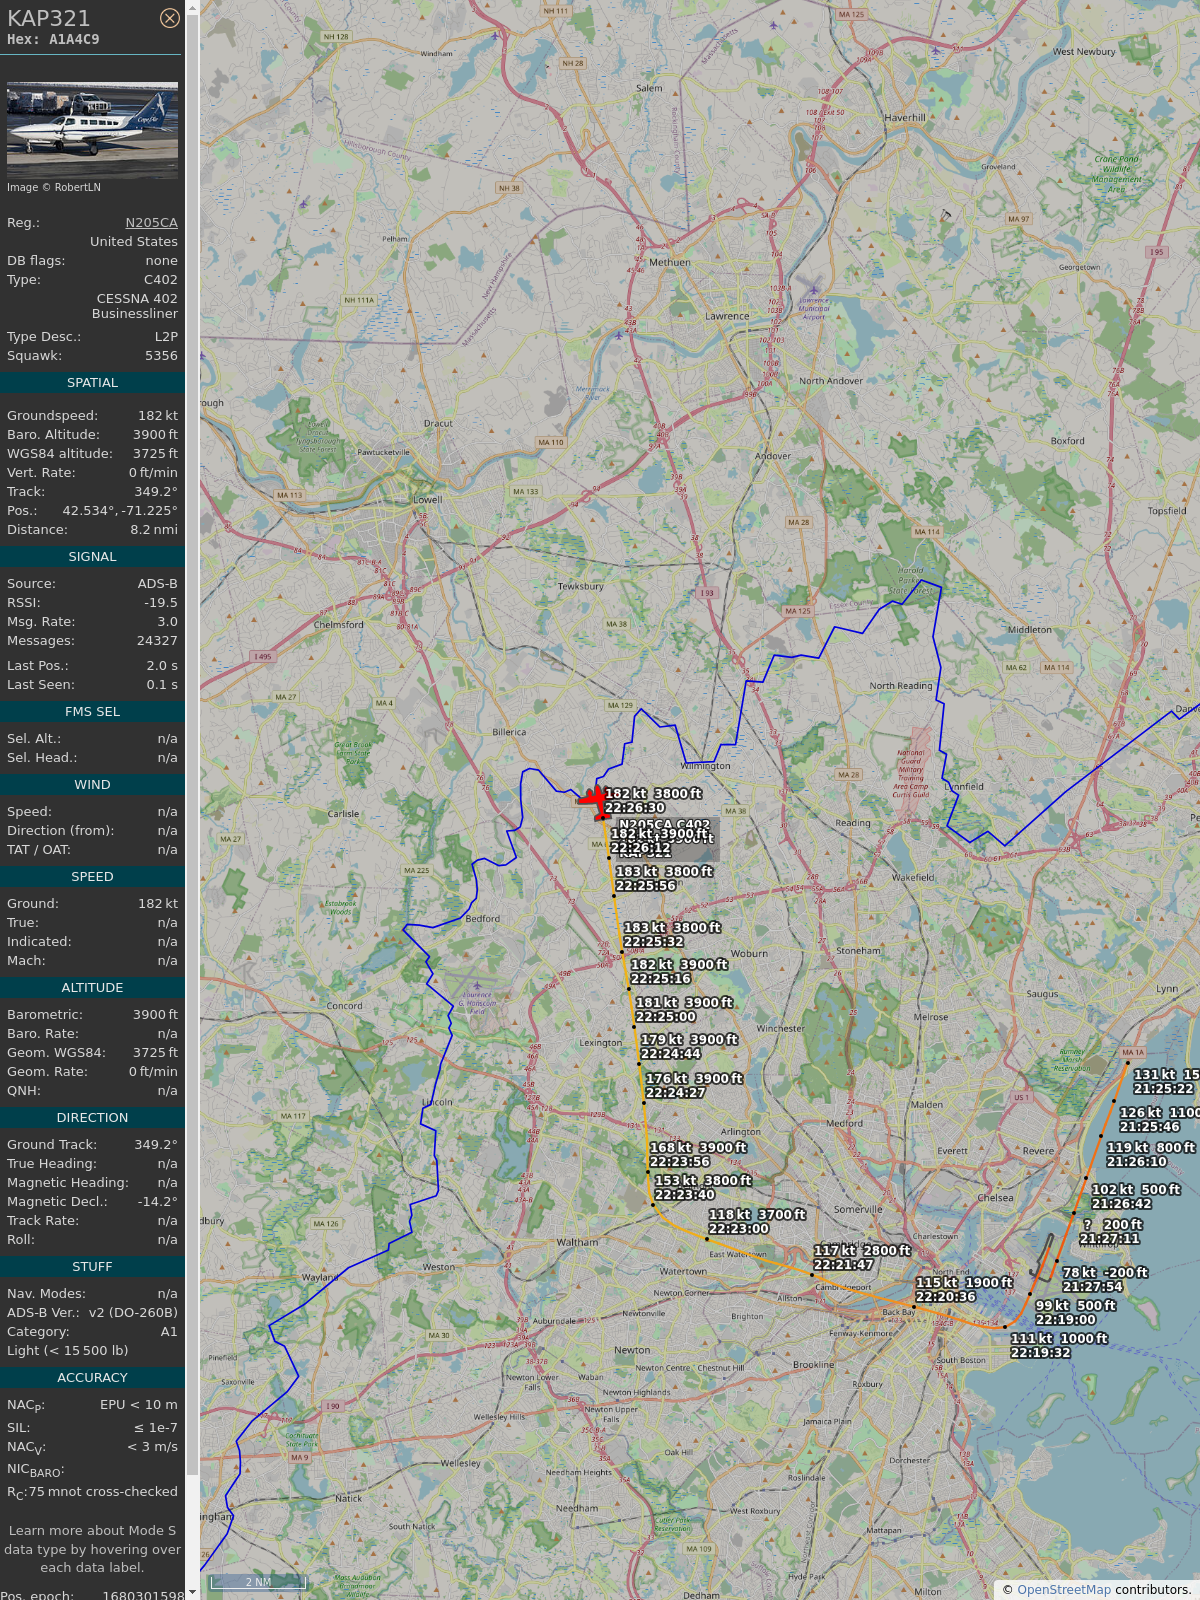Click the Cessna 402 aircraft photo
This screenshot has height=1600, width=1200.
[92, 130]
